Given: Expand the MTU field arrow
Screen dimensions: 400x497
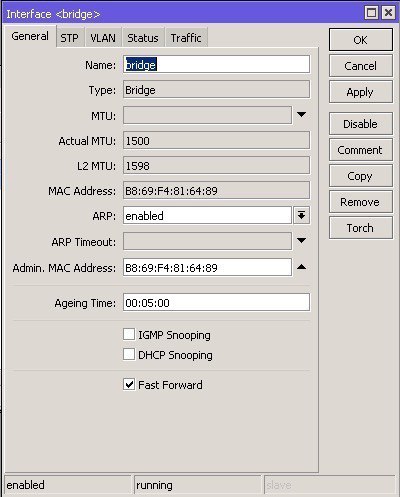Looking at the screenshot, I should 301,115.
